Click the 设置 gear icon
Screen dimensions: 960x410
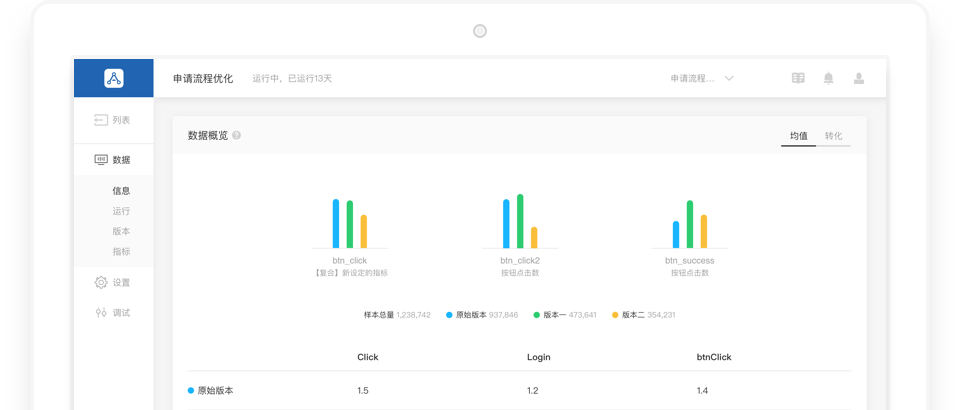coord(101,283)
